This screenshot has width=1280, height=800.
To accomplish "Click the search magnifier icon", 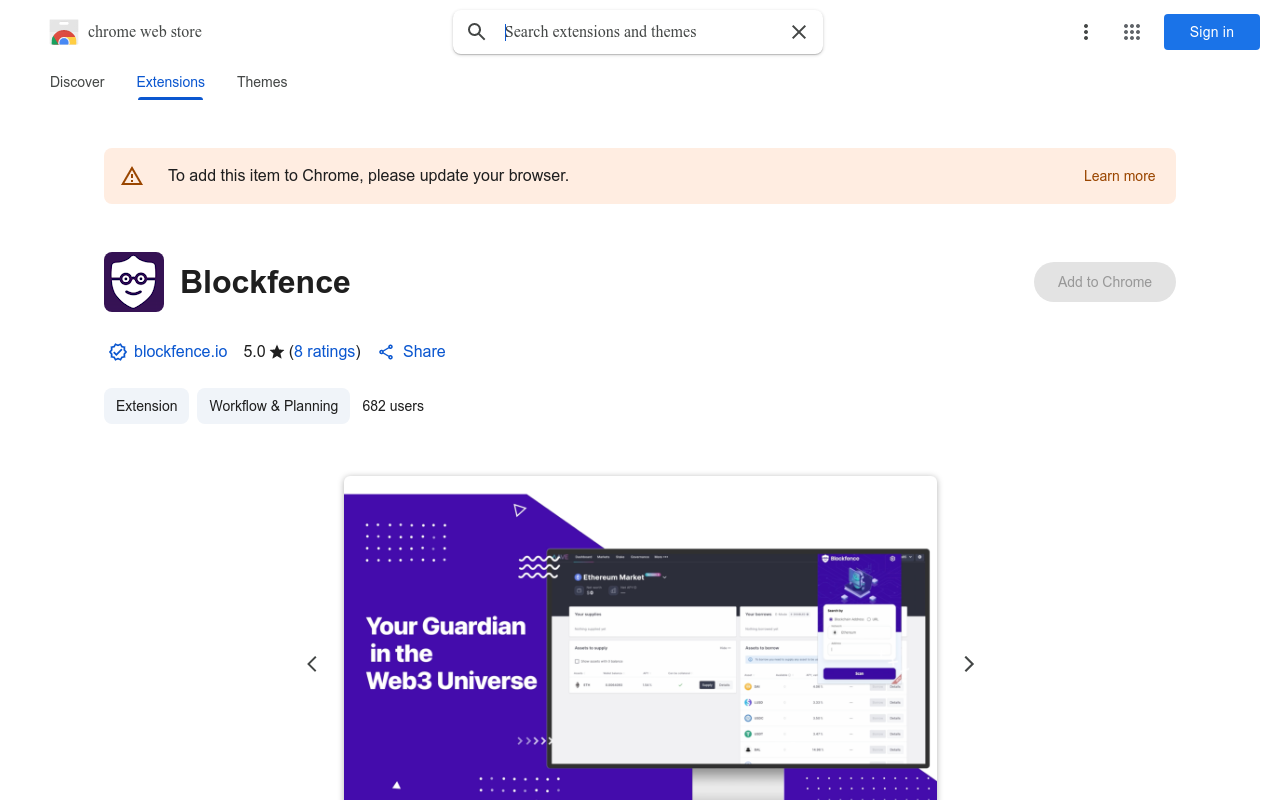I will 477,32.
